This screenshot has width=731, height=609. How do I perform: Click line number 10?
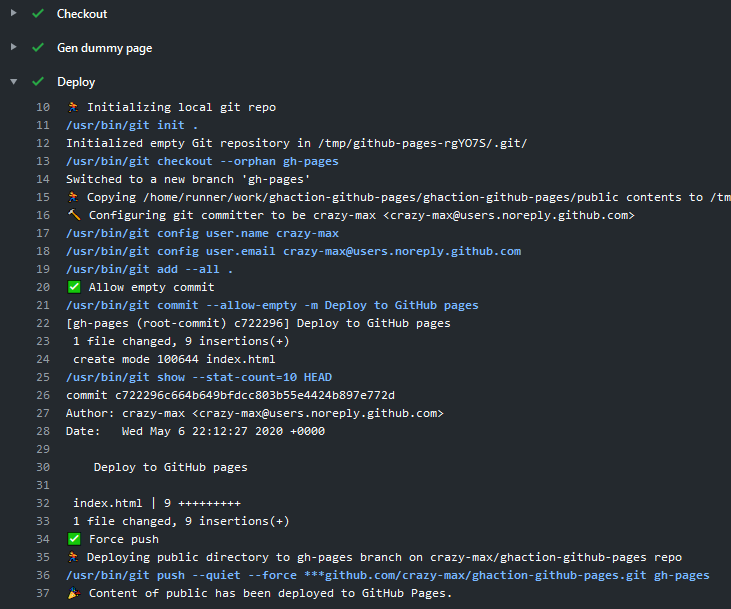[43, 107]
